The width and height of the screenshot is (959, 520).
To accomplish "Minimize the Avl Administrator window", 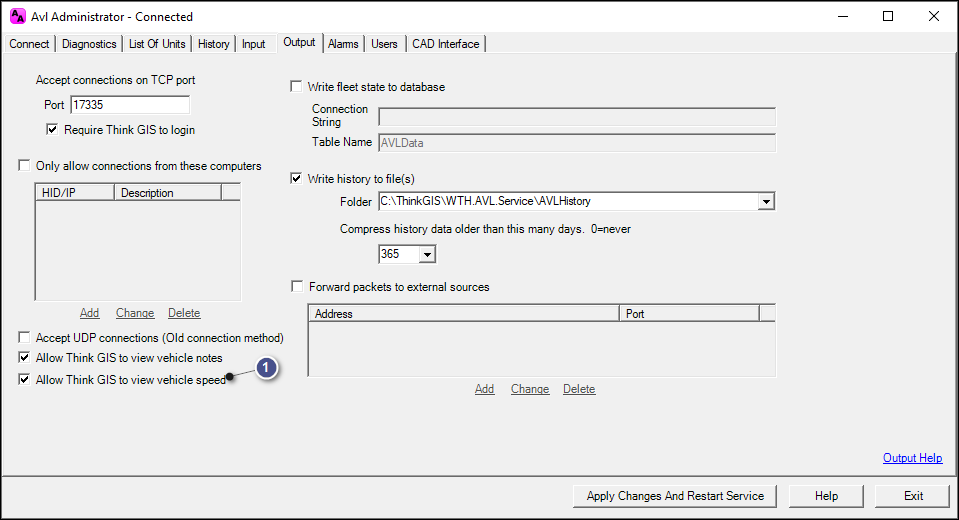I will [843, 17].
